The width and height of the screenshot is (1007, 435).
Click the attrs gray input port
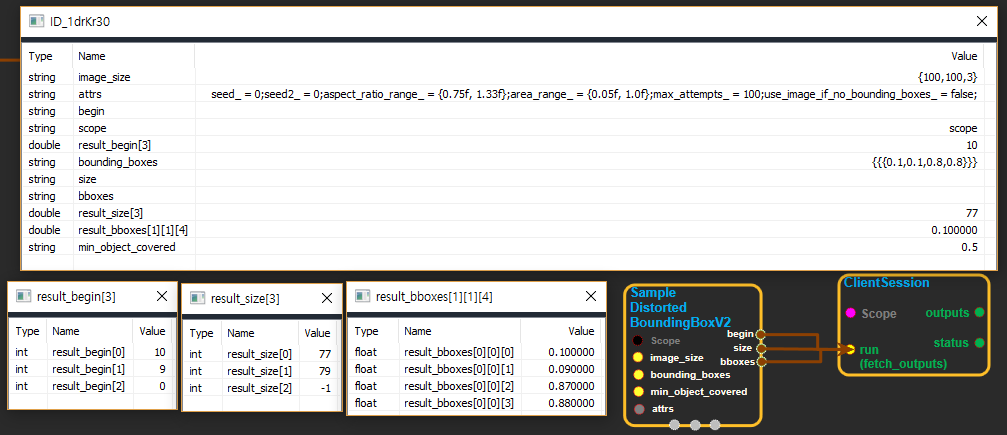(x=638, y=408)
